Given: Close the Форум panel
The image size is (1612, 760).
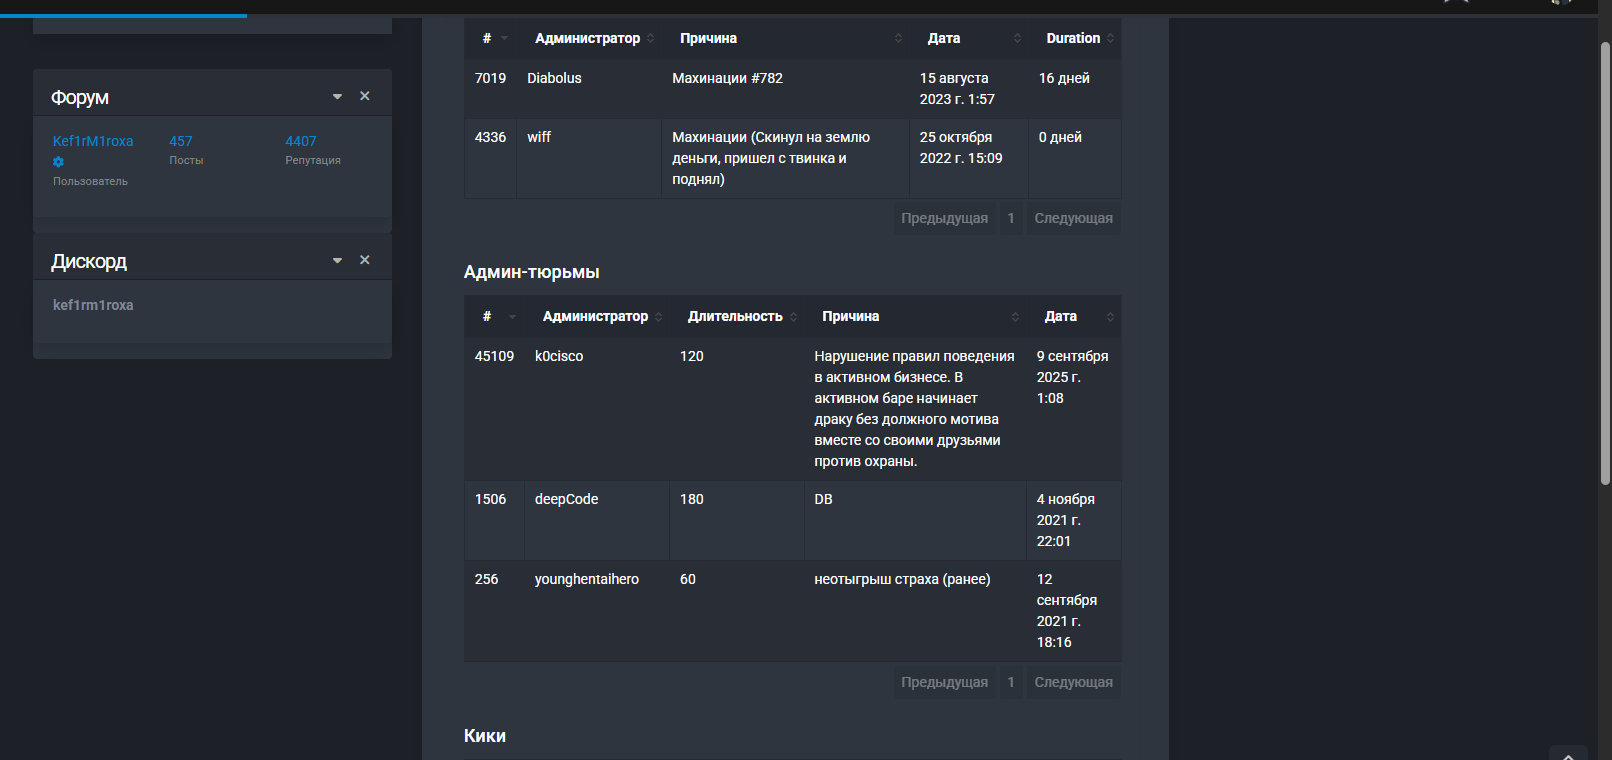Looking at the screenshot, I should (365, 96).
